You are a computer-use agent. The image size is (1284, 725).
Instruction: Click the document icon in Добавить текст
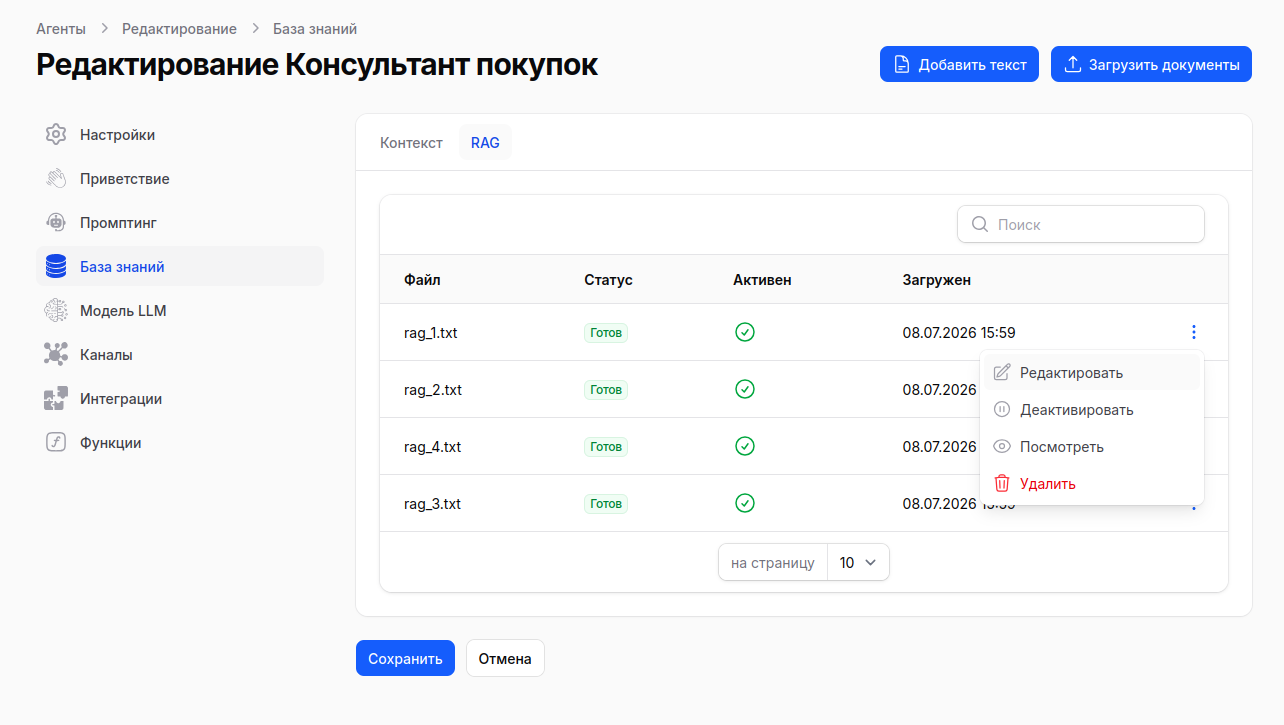[902, 64]
